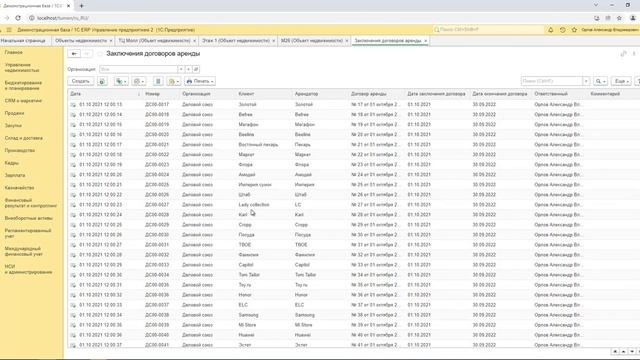The width and height of the screenshot is (640, 360).
Task: Click the document icon of row ДС00-0027
Action: click(73, 205)
